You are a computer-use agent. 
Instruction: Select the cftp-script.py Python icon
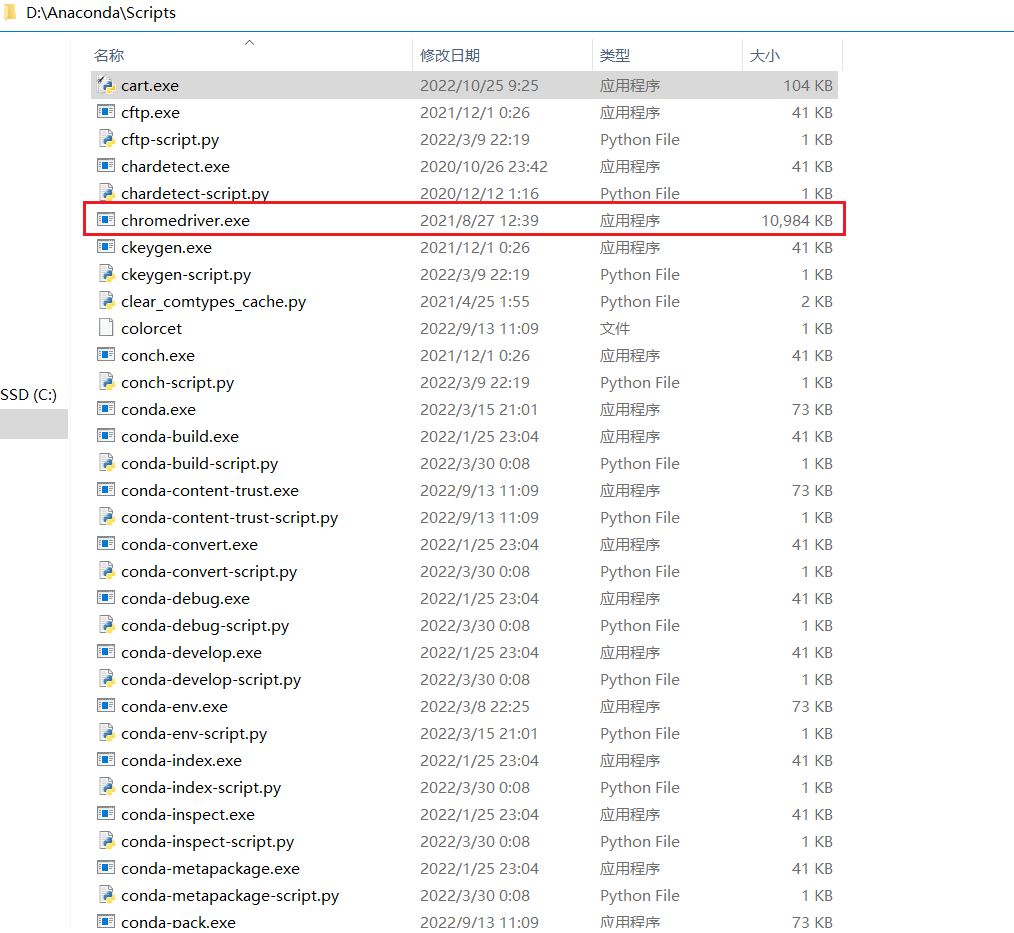click(x=106, y=139)
